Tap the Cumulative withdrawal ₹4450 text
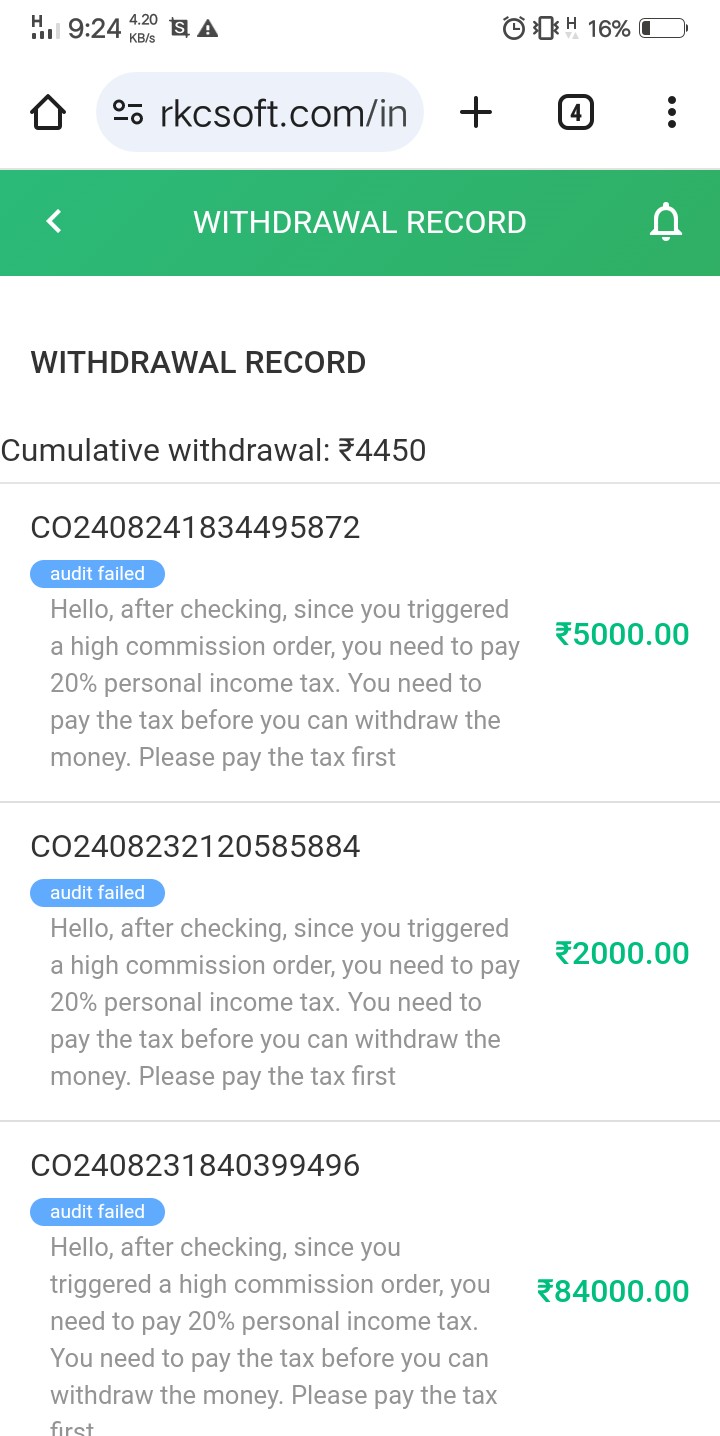Image resolution: width=720 pixels, height=1436 pixels. click(214, 450)
